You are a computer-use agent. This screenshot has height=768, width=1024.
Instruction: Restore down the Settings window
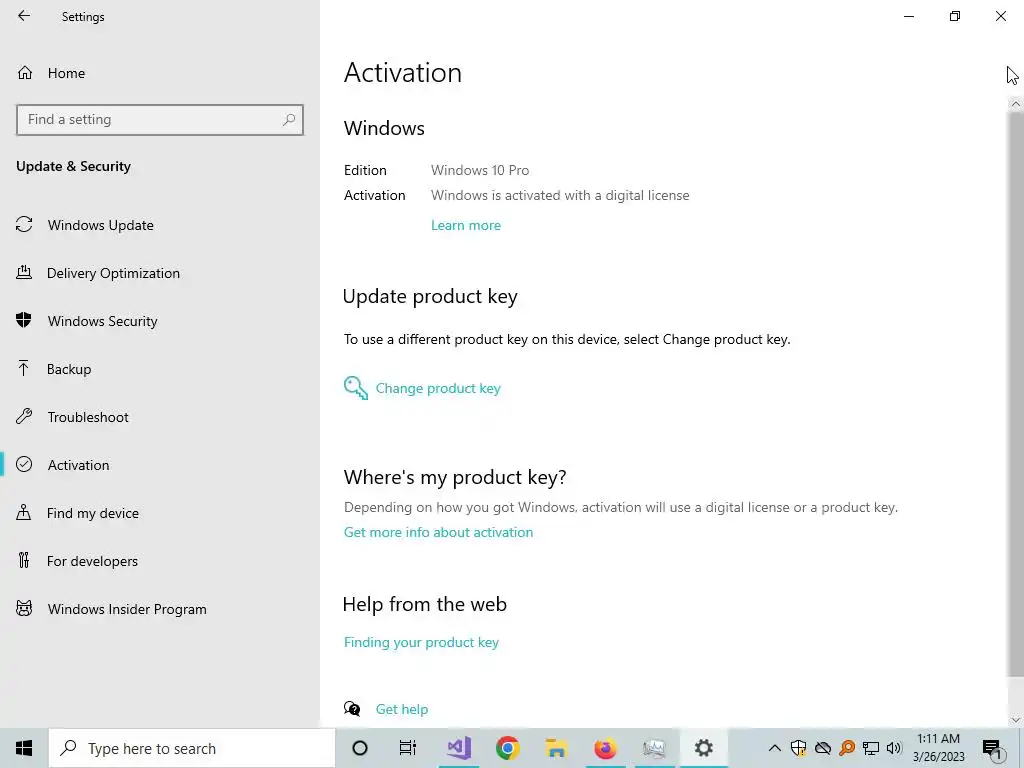(x=955, y=16)
